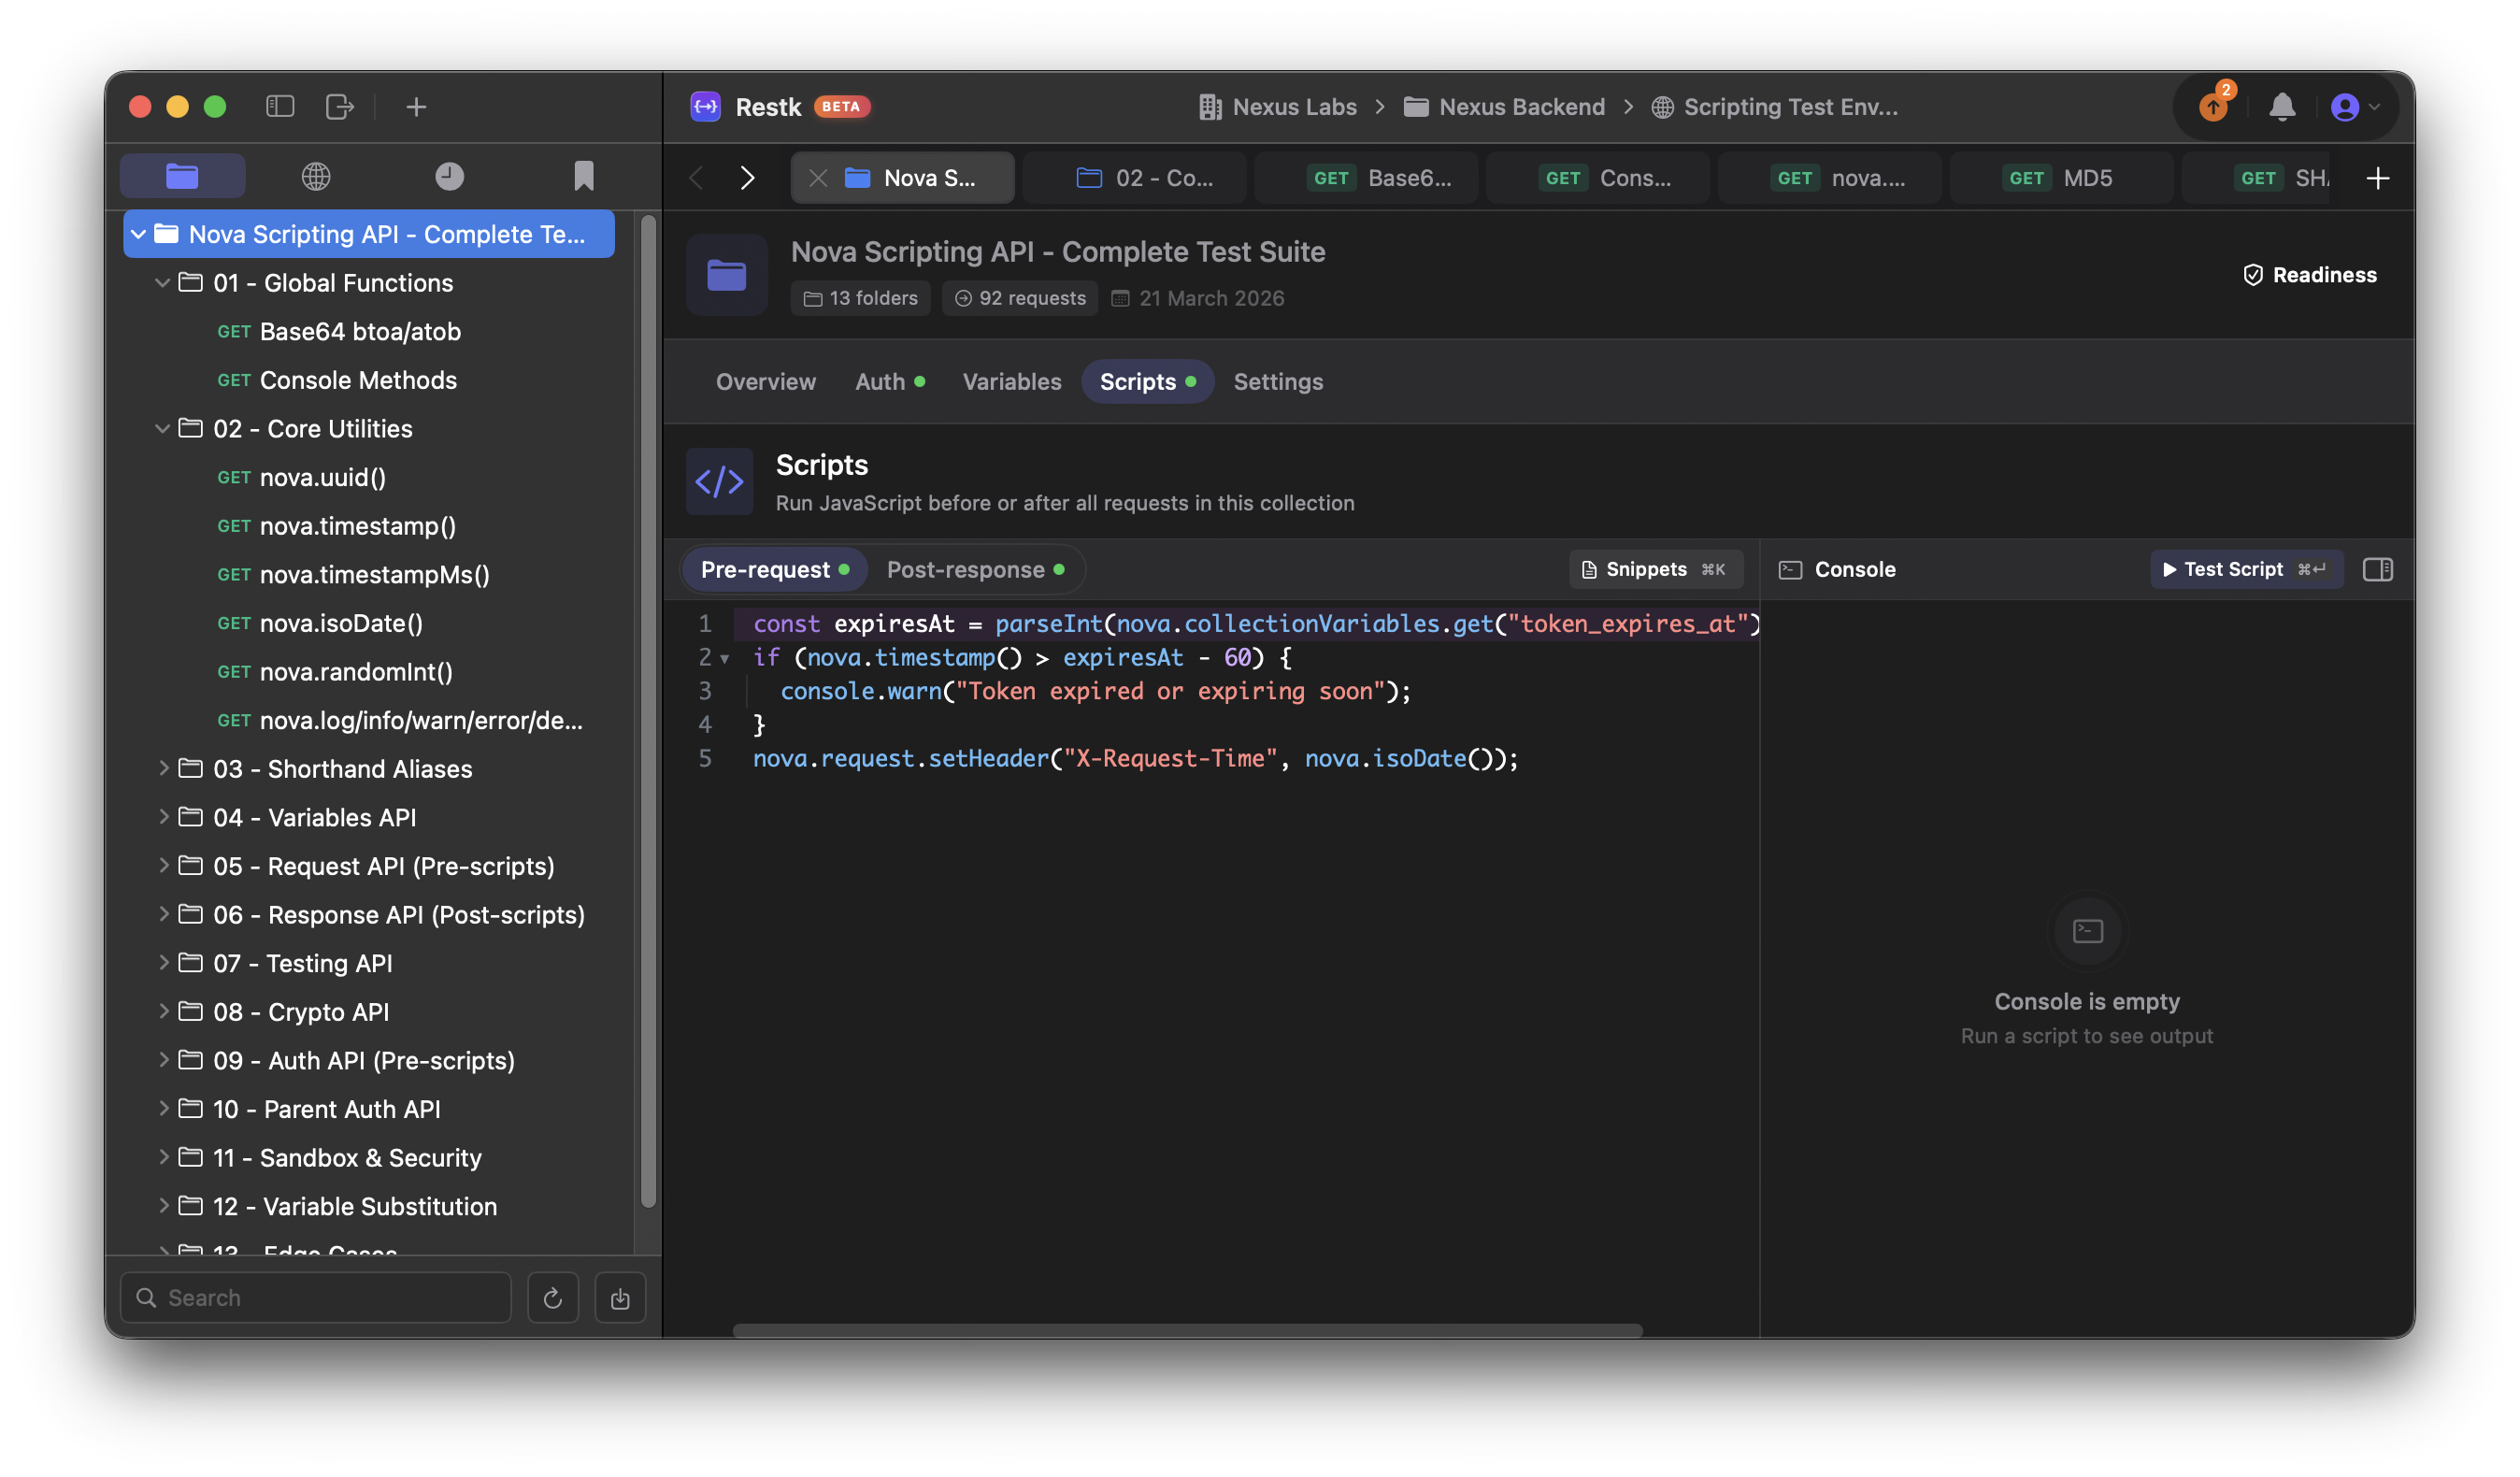Screen dimensions: 2520x1477
Task: Select Post-response script toggle
Action: pyautogui.click(x=975, y=569)
